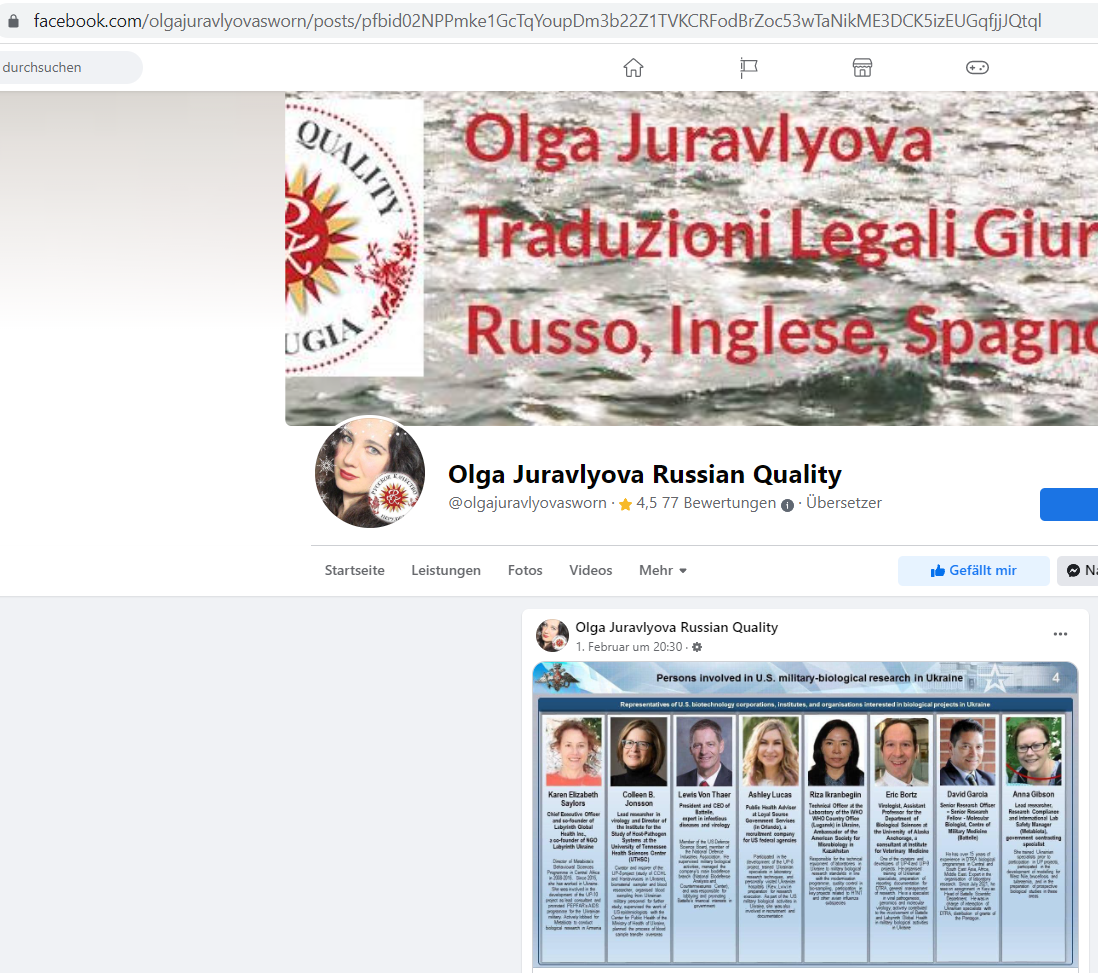The width and height of the screenshot is (1098, 973).
Task: Click the ratings info icon
Action: pos(787,505)
